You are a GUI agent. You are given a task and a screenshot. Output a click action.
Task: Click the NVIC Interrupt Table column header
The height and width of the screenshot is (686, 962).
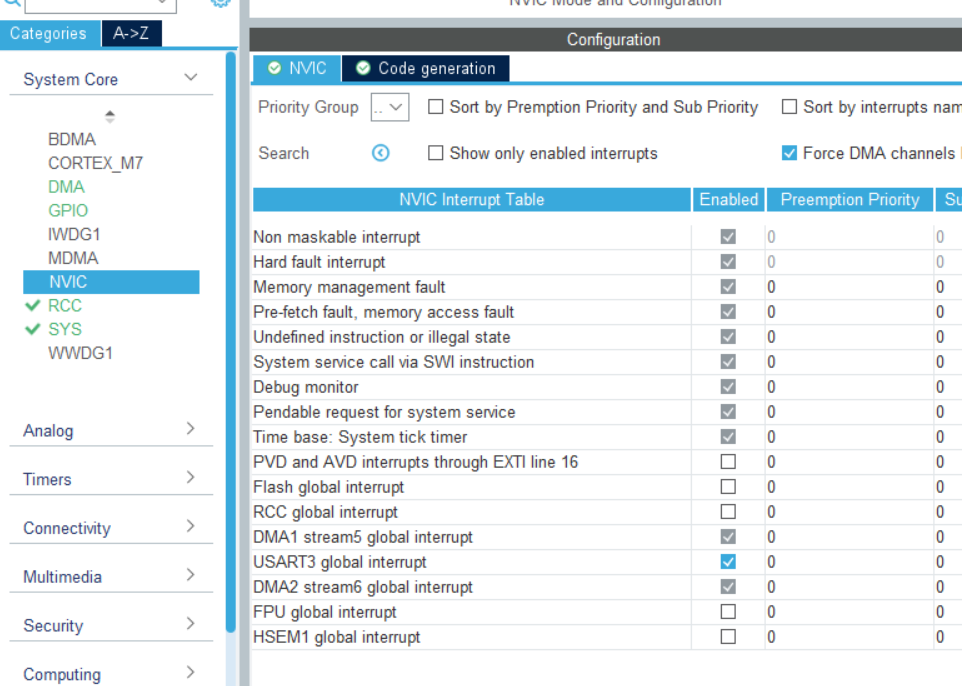click(x=472, y=199)
